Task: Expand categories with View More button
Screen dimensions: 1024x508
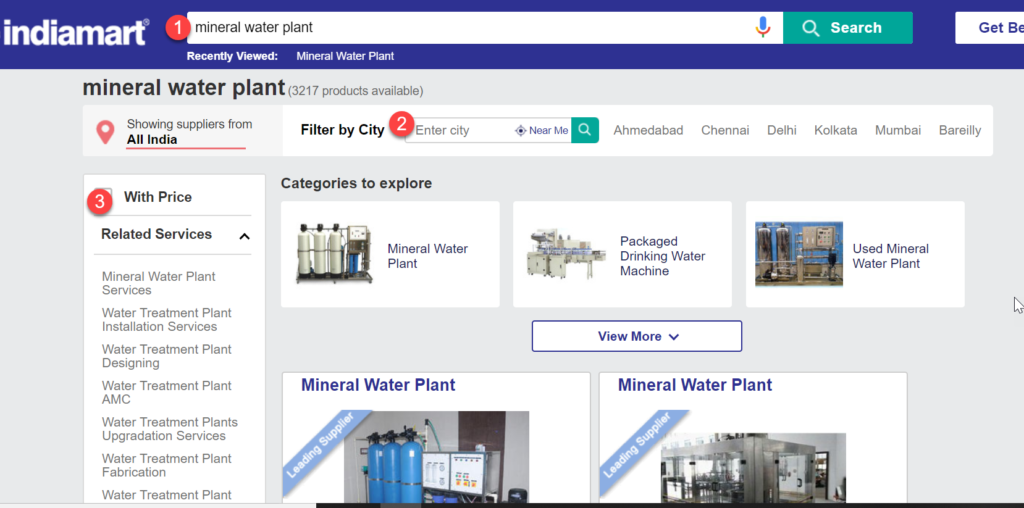Action: pyautogui.click(x=637, y=336)
